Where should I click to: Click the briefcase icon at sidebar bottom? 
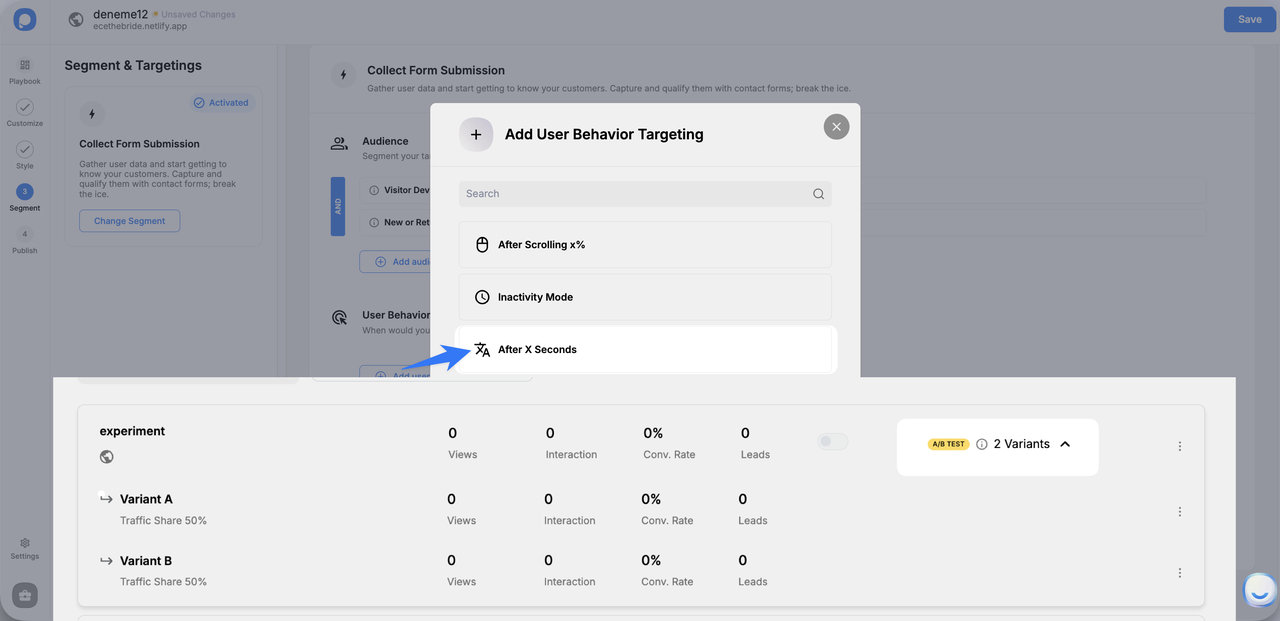coord(25,595)
